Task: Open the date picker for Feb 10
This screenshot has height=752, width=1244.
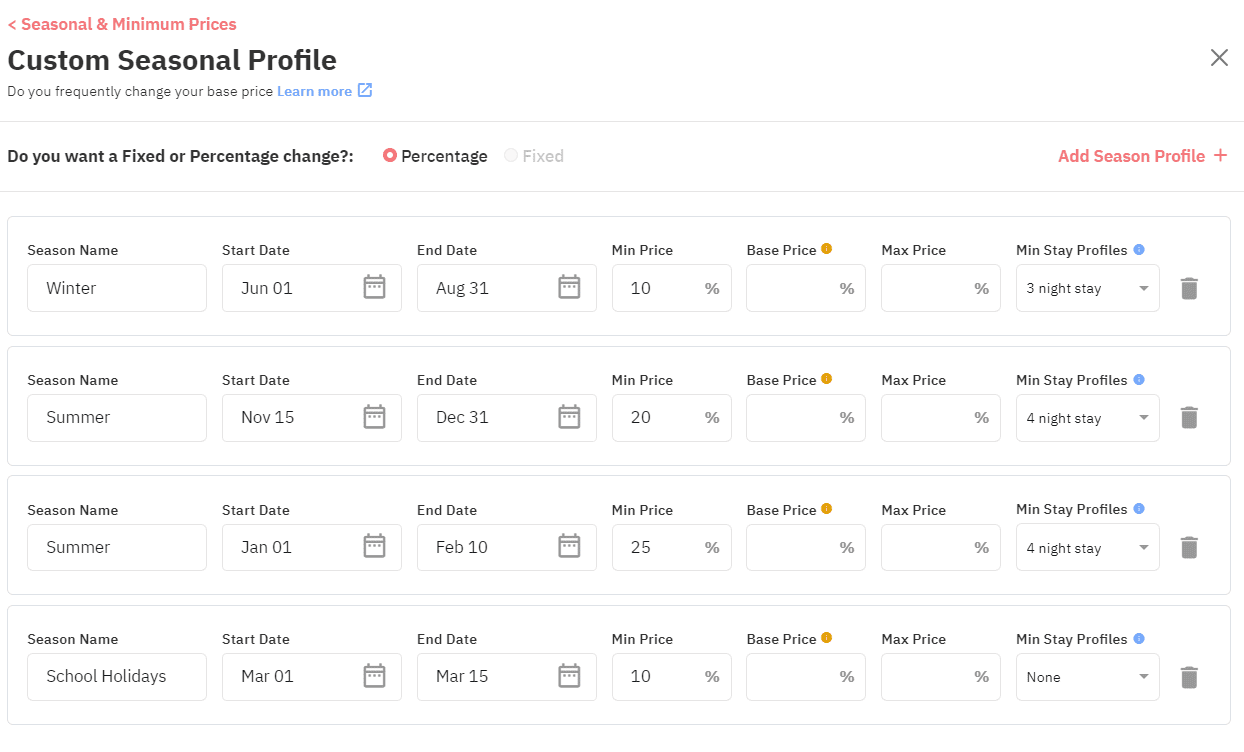Action: click(x=569, y=546)
